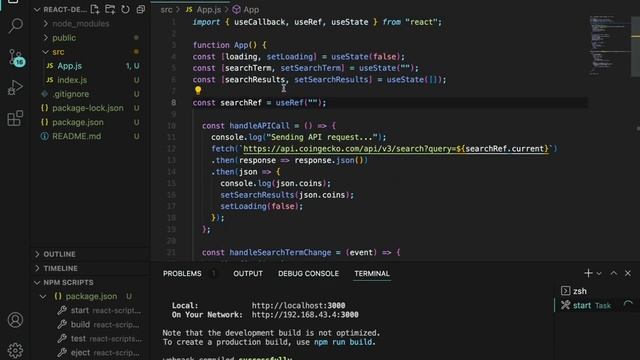Open package.json in file tree

pyautogui.click(x=78, y=122)
